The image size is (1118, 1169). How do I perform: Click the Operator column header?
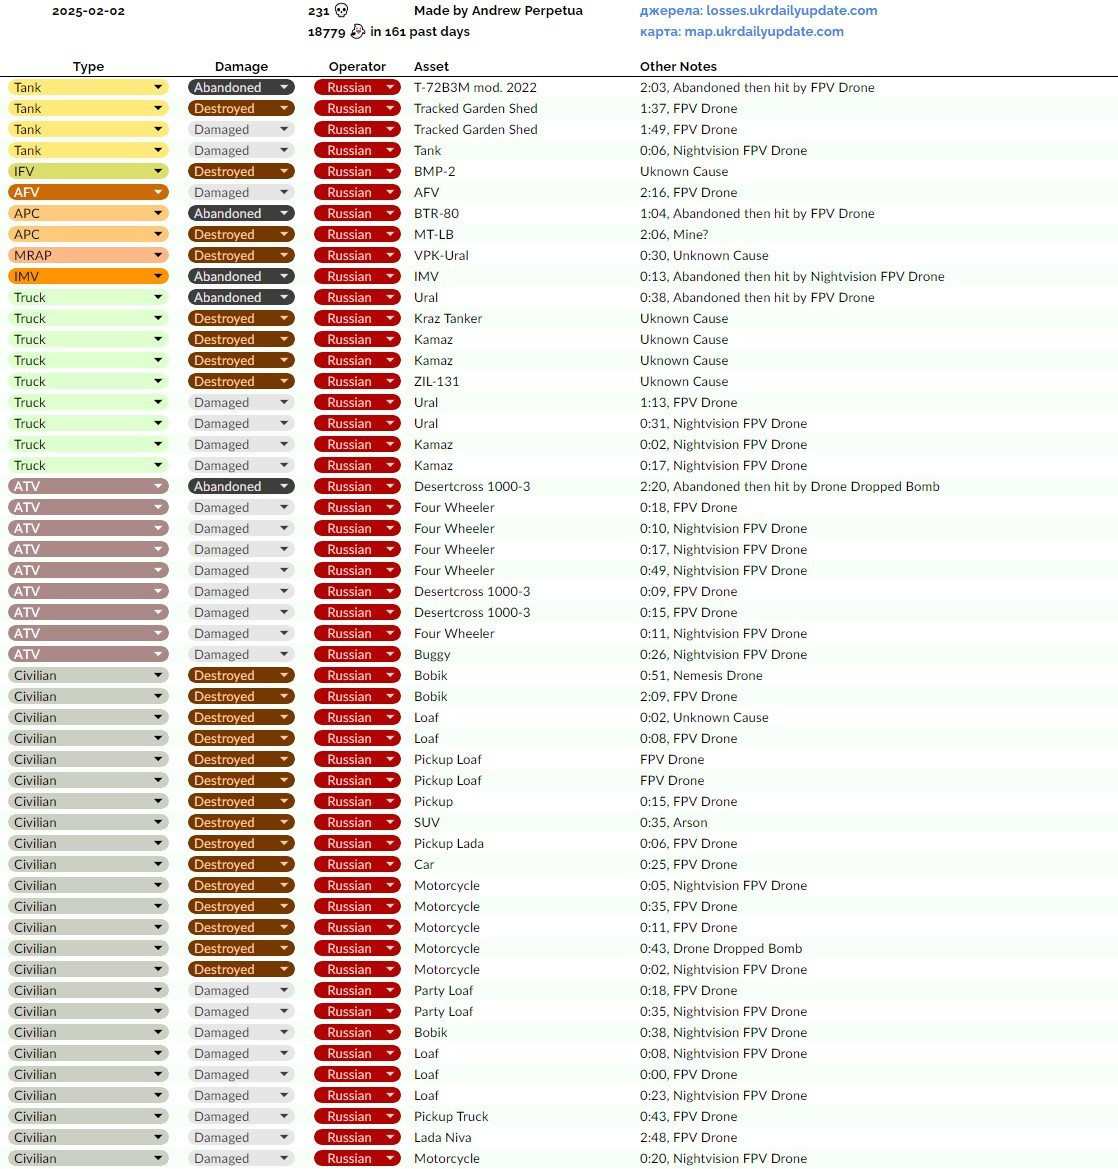pos(357,66)
